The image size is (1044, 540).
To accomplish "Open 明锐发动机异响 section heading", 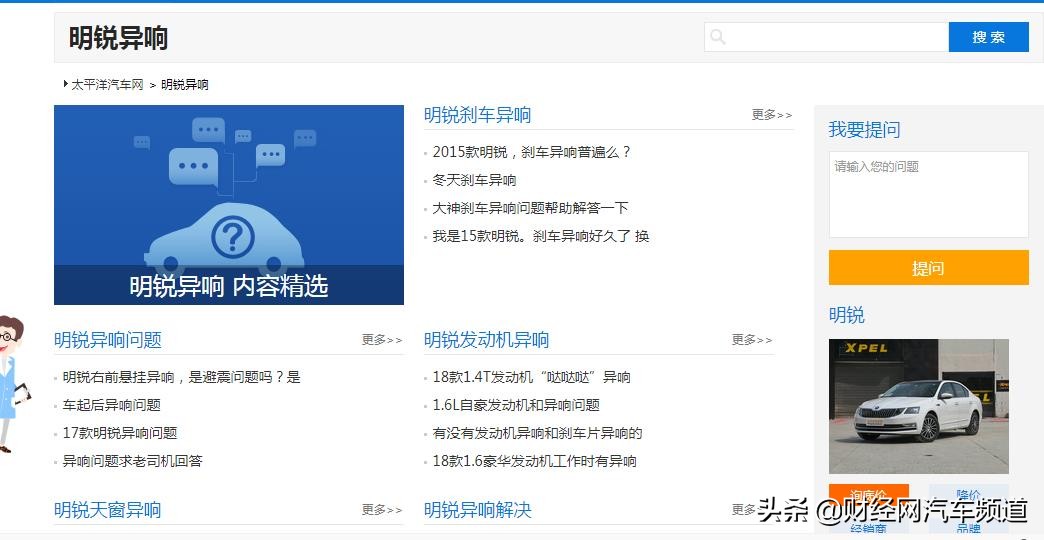I will coord(486,340).
